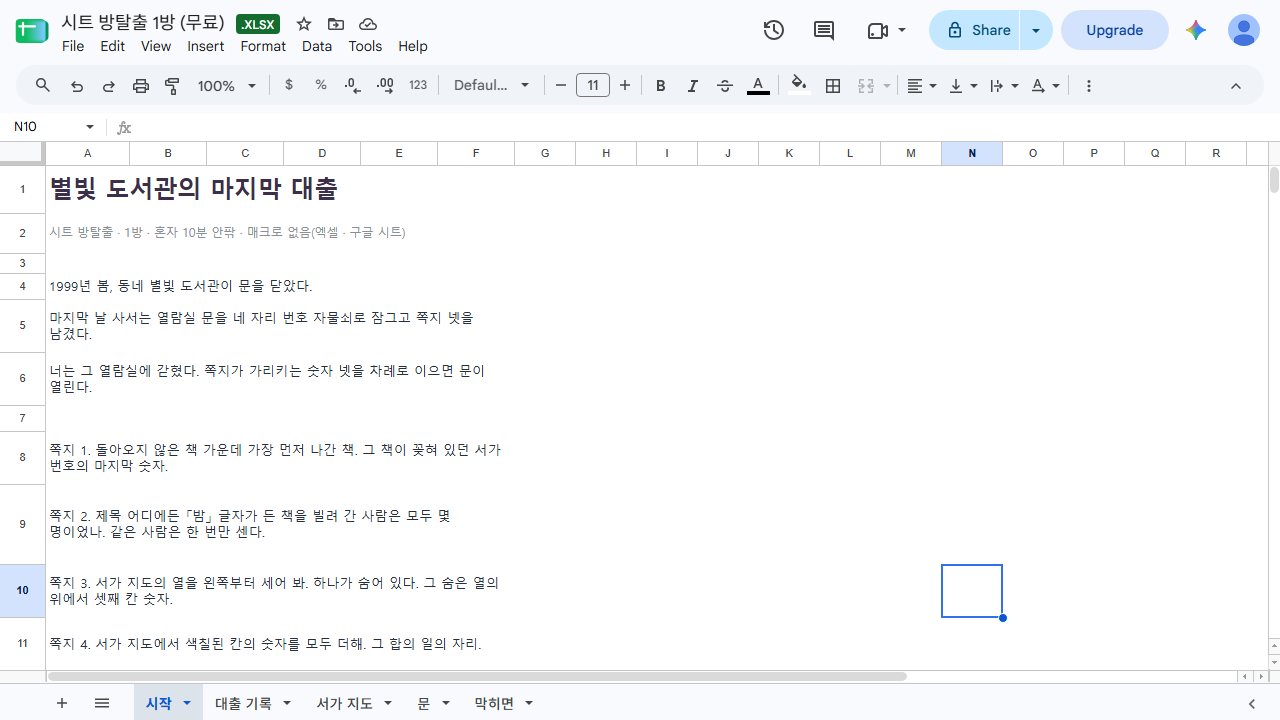Open the zoom level dropdown
This screenshot has height=720, width=1280.
(x=227, y=86)
